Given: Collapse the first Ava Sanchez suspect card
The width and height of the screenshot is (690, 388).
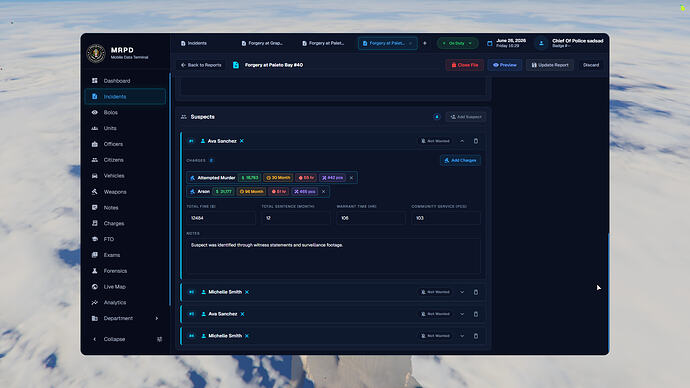Looking at the screenshot, I should point(462,141).
